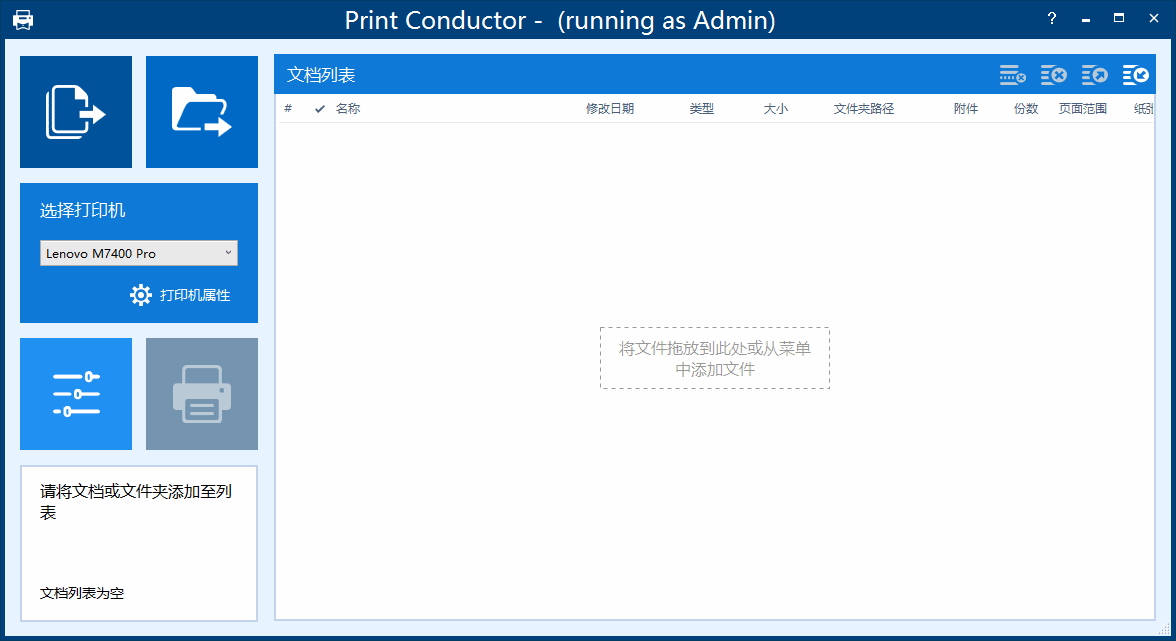Open help via the question mark

1052,19
